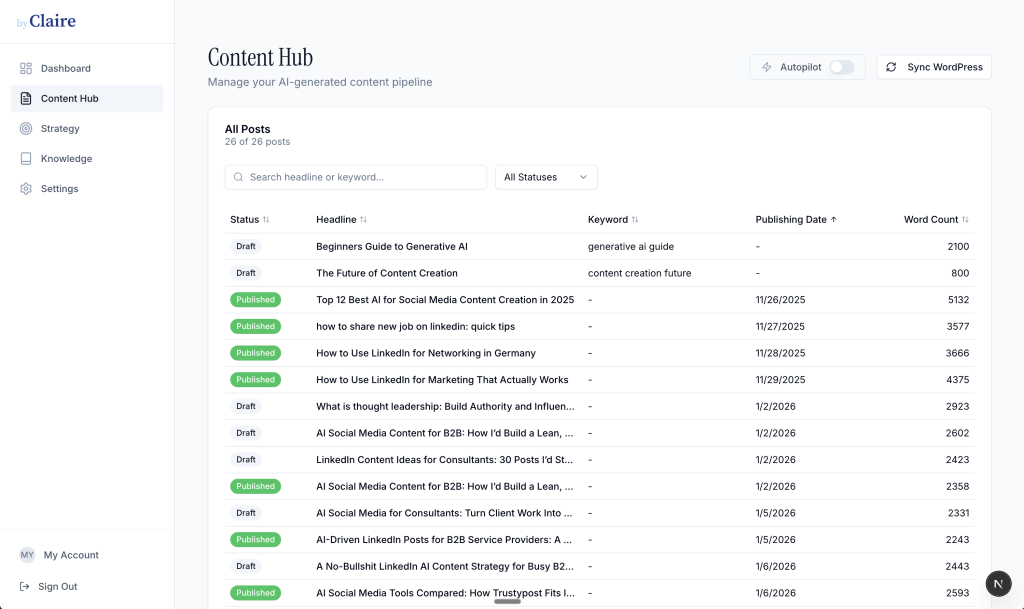1024x609 pixels.
Task: Click the round N badge icon
Action: click(x=998, y=584)
